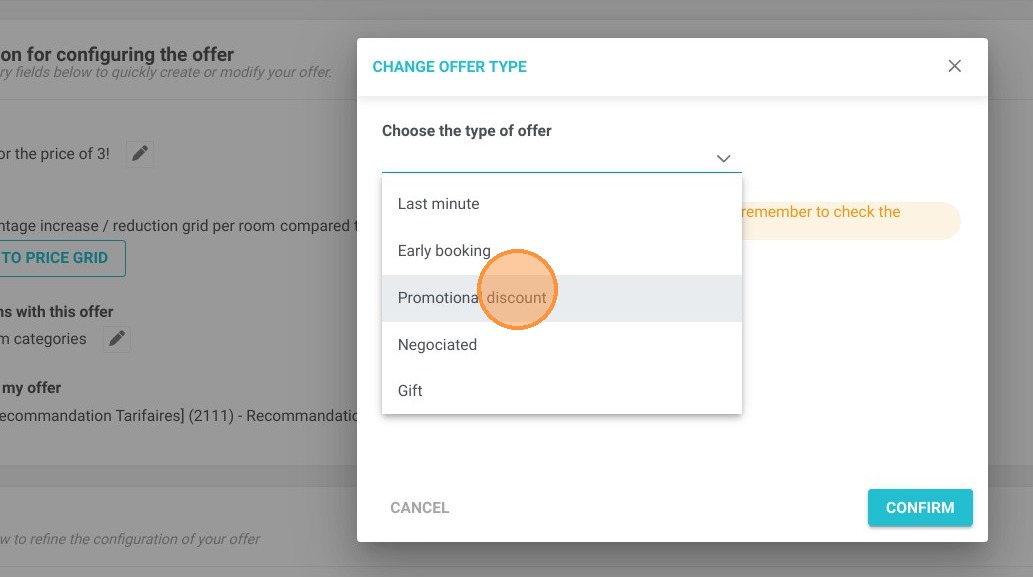1033x577 pixels.
Task: Click the Recommandation Tarifaires (2111) text
Action: 179,416
